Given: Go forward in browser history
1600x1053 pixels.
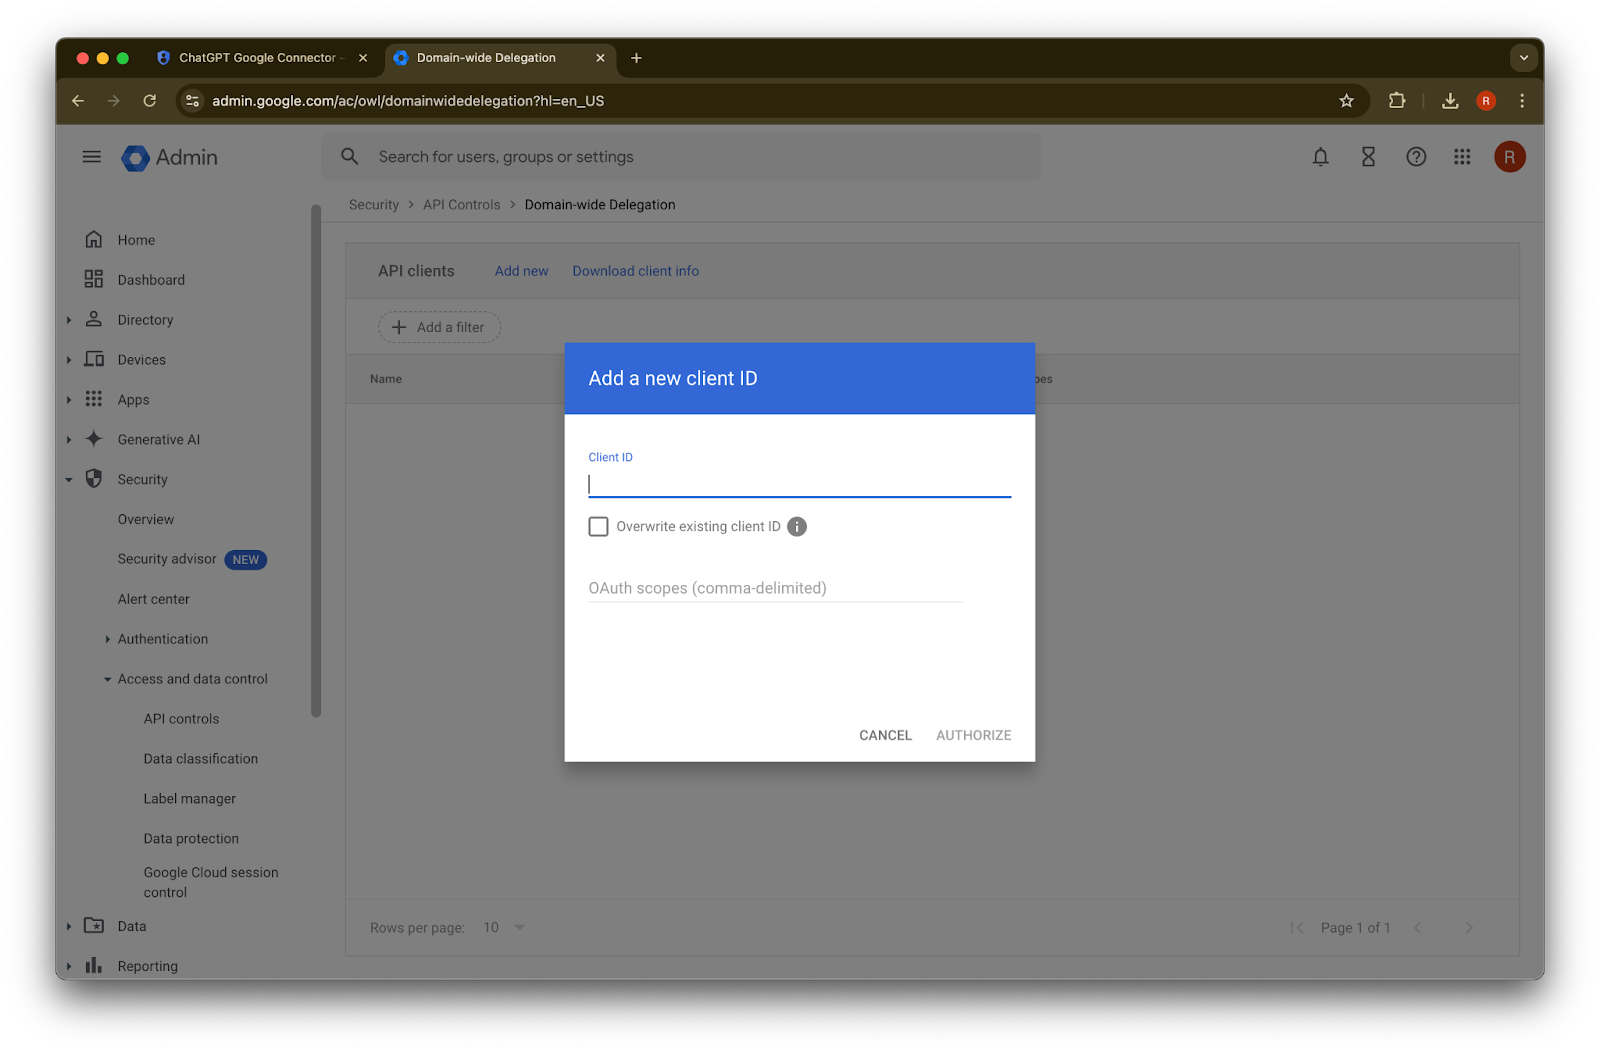Looking at the screenshot, I should click(114, 101).
